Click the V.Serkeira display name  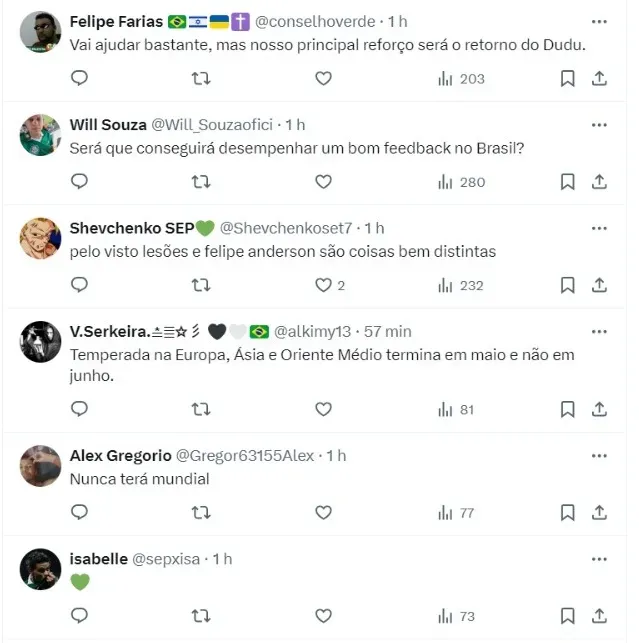(x=108, y=331)
